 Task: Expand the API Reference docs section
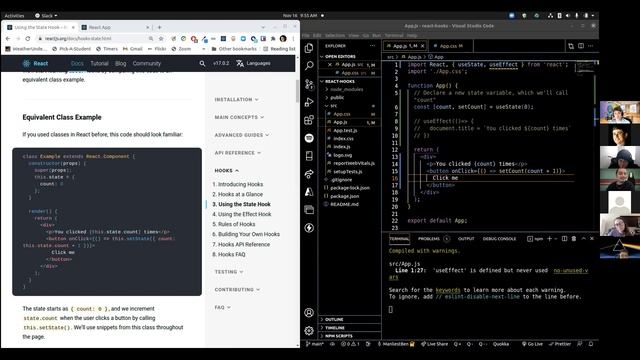[x=238, y=153]
